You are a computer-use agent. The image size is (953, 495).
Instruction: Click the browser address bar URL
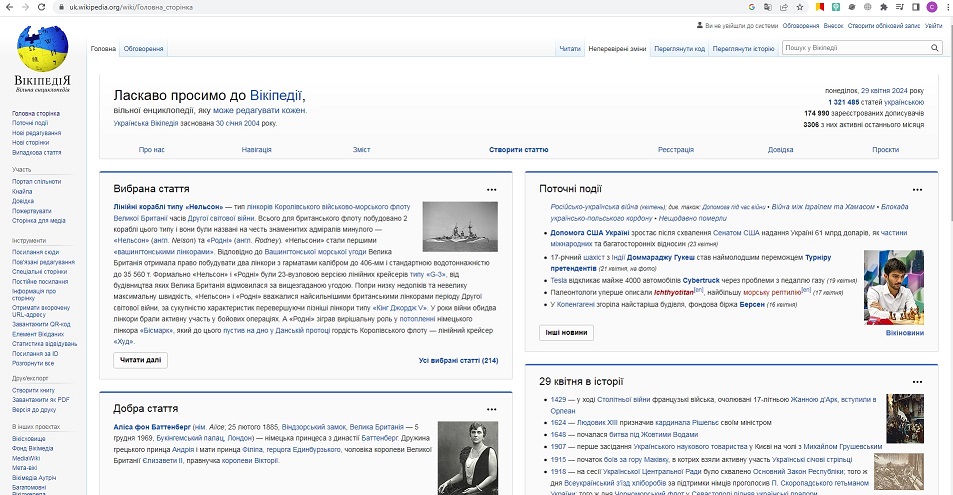pyautogui.click(x=131, y=7)
